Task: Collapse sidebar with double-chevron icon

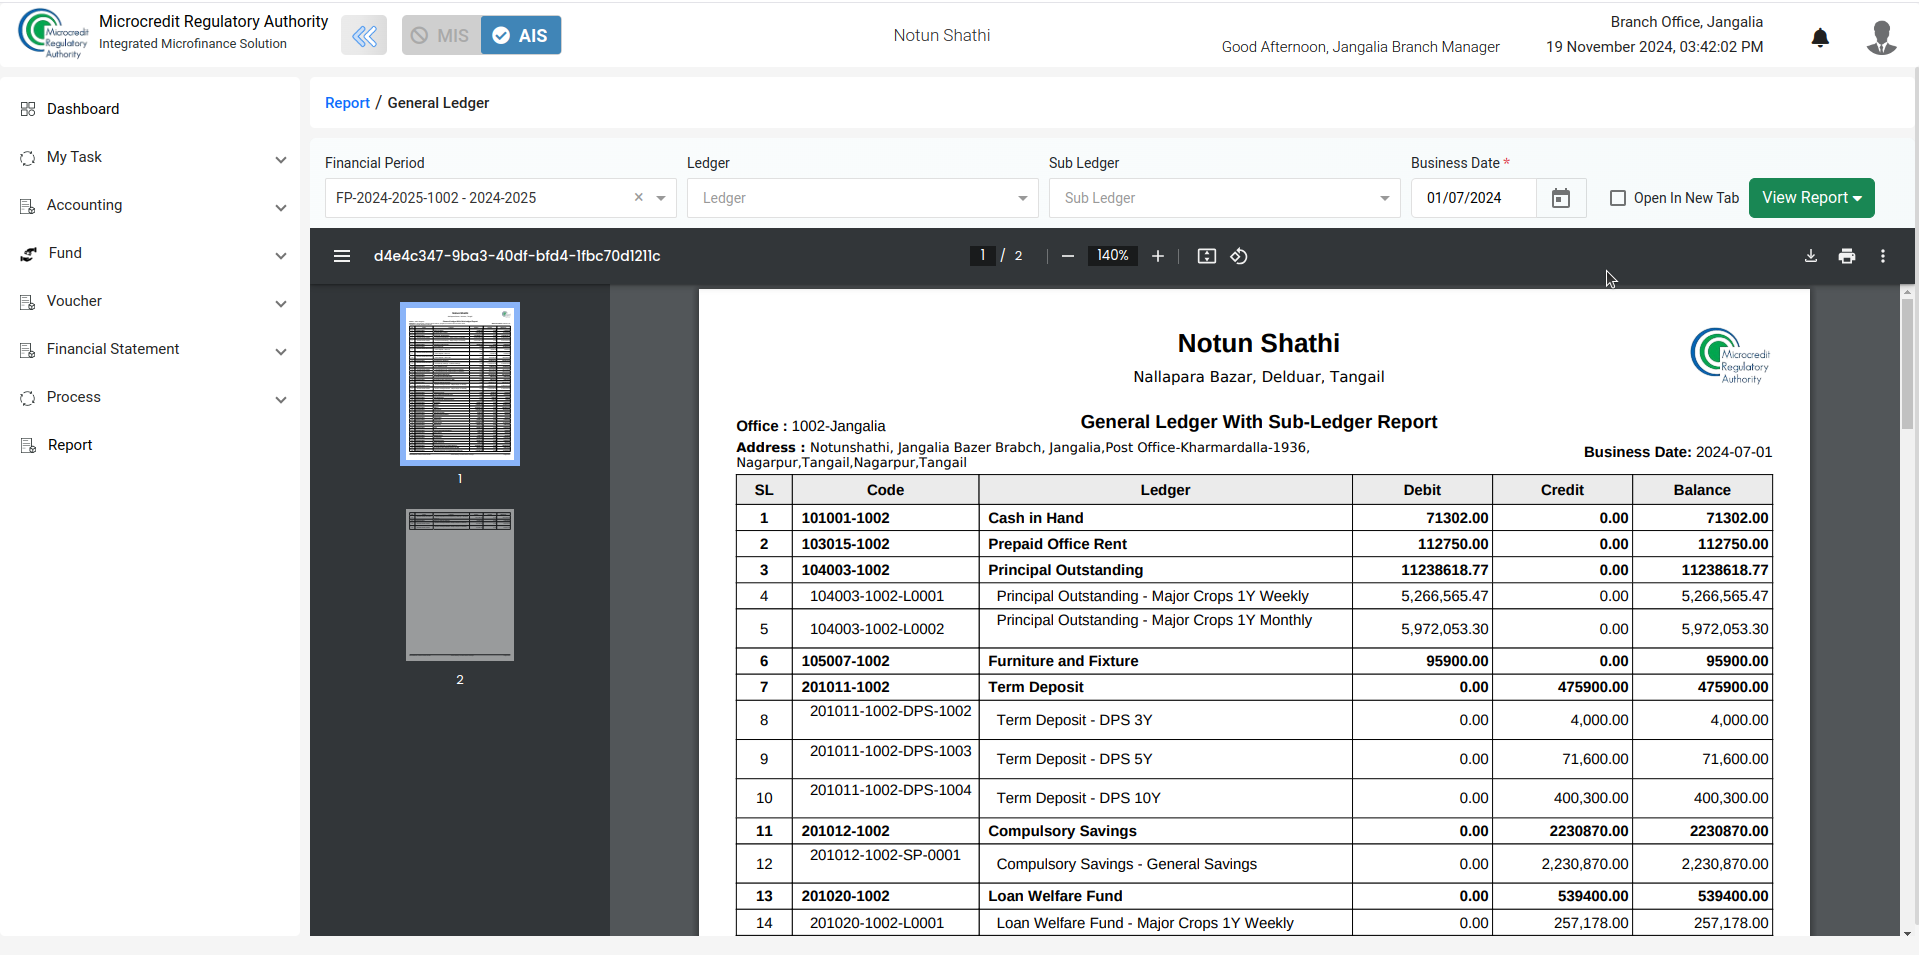Action: pyautogui.click(x=364, y=36)
